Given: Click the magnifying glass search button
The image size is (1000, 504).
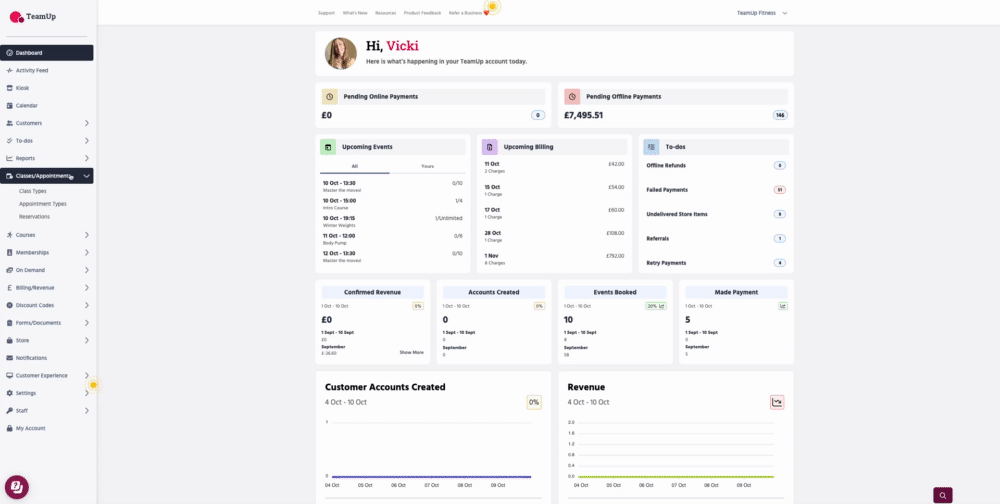Looking at the screenshot, I should click(942, 495).
